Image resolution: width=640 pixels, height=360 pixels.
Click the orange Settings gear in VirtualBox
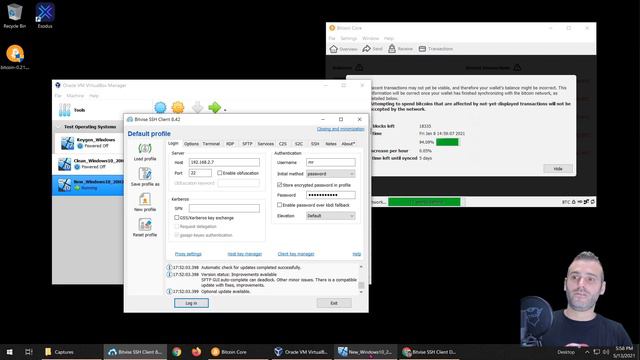click(178, 107)
